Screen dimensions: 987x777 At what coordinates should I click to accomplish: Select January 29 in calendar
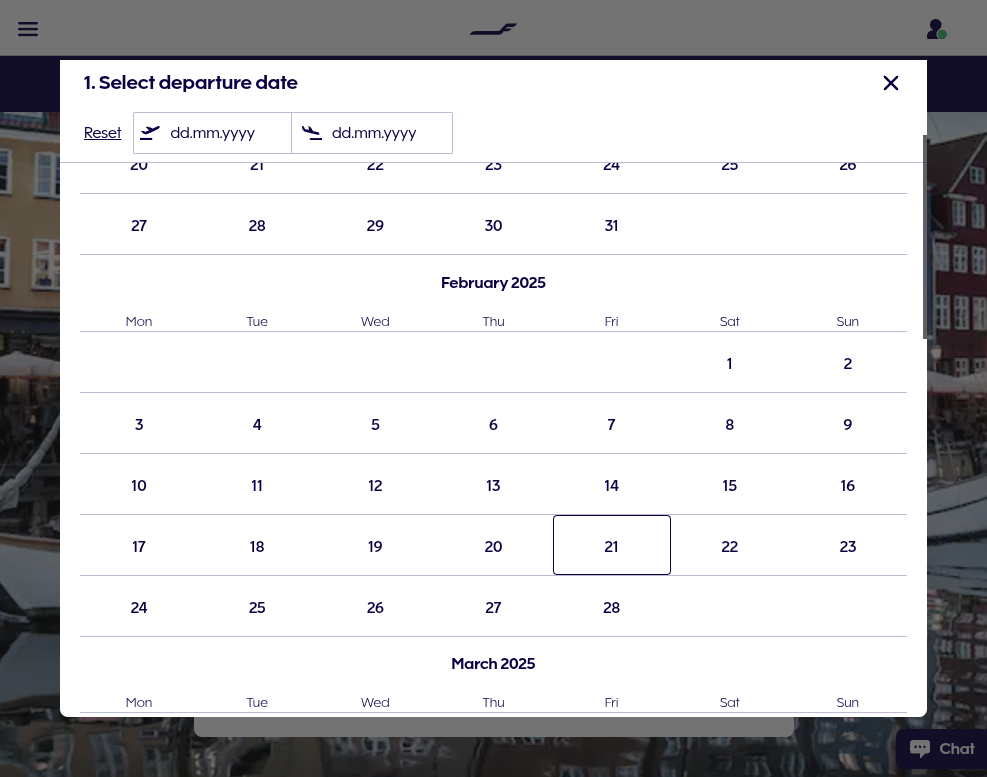[x=375, y=225]
